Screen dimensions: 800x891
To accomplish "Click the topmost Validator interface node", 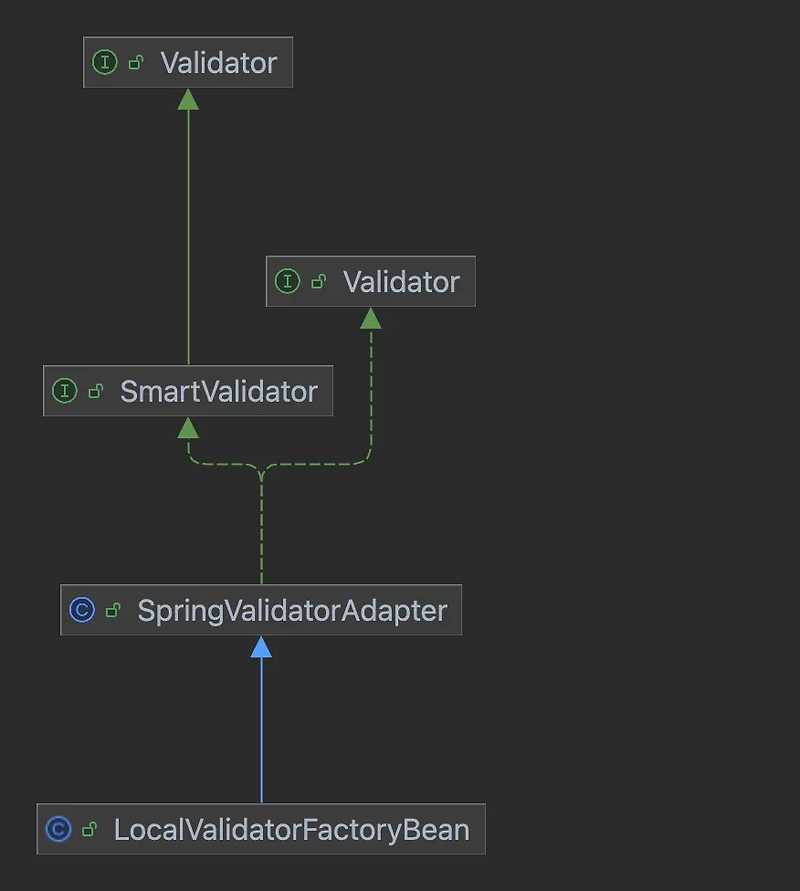I will click(x=188, y=62).
